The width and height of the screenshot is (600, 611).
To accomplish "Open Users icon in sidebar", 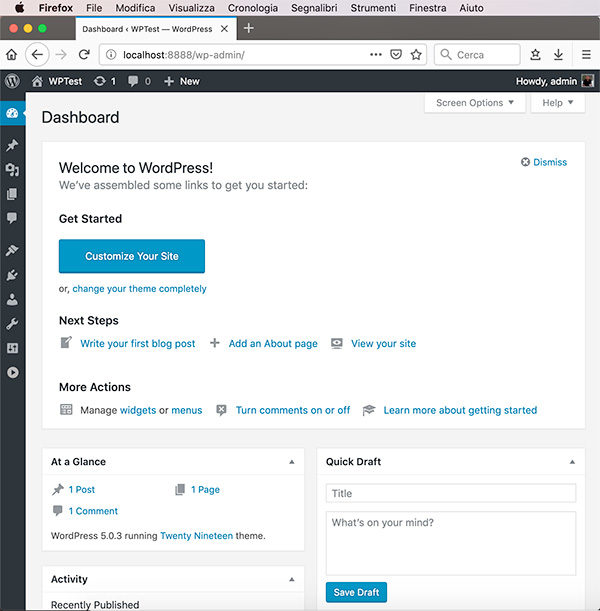I will (12, 299).
